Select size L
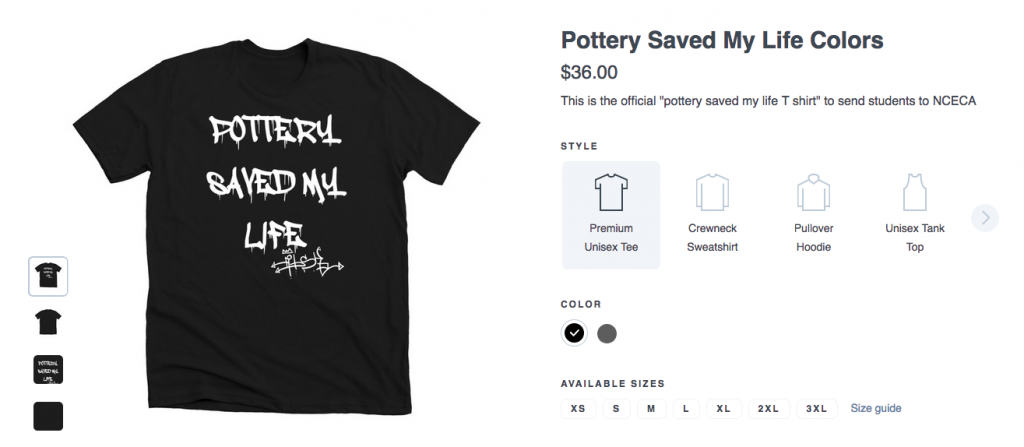Viewport: 1024px width, 447px height. point(685,408)
